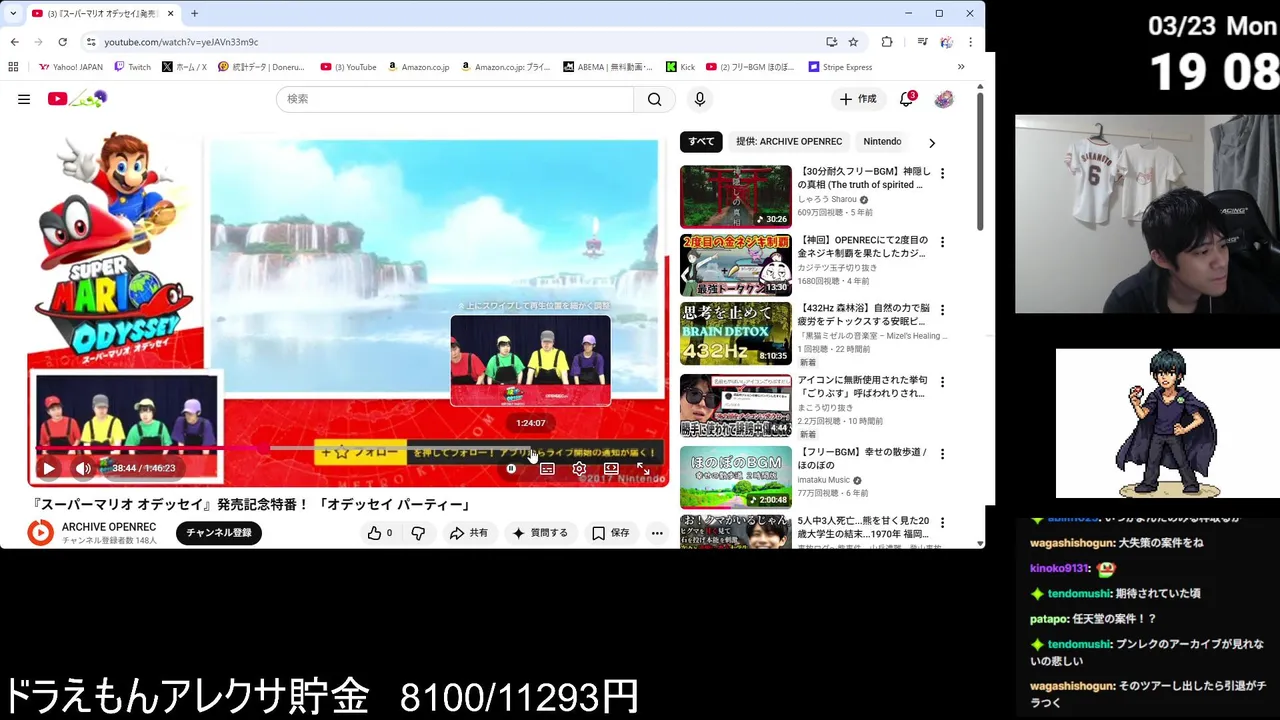This screenshot has width=1280, height=720.
Task: Start voice search with the microphone
Action: pos(700,99)
